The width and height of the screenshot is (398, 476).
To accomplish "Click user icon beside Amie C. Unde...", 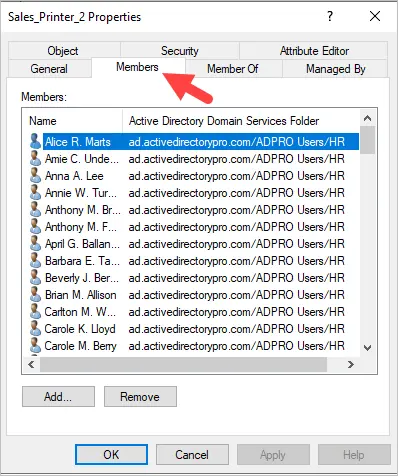I will [x=35, y=158].
